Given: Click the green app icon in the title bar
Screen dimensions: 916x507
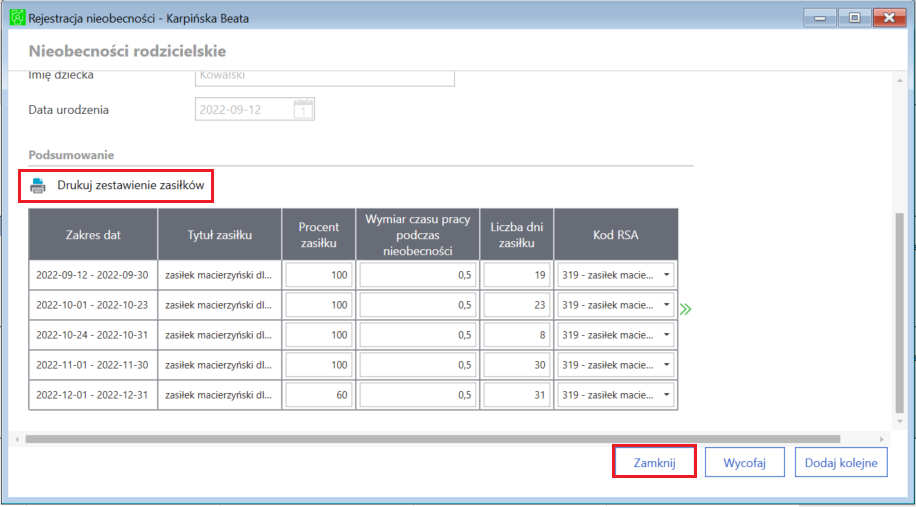Looking at the screenshot, I should (x=19, y=18).
